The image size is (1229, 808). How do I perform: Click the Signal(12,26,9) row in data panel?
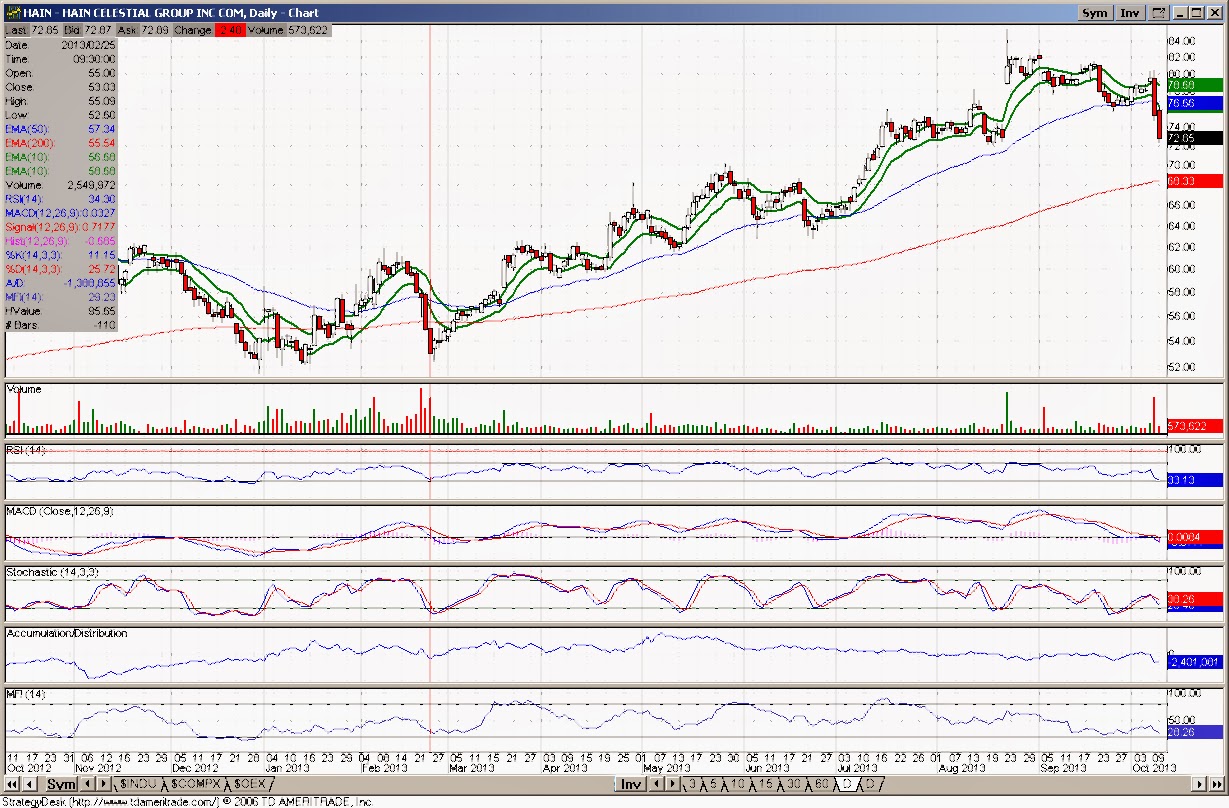click(x=60, y=227)
